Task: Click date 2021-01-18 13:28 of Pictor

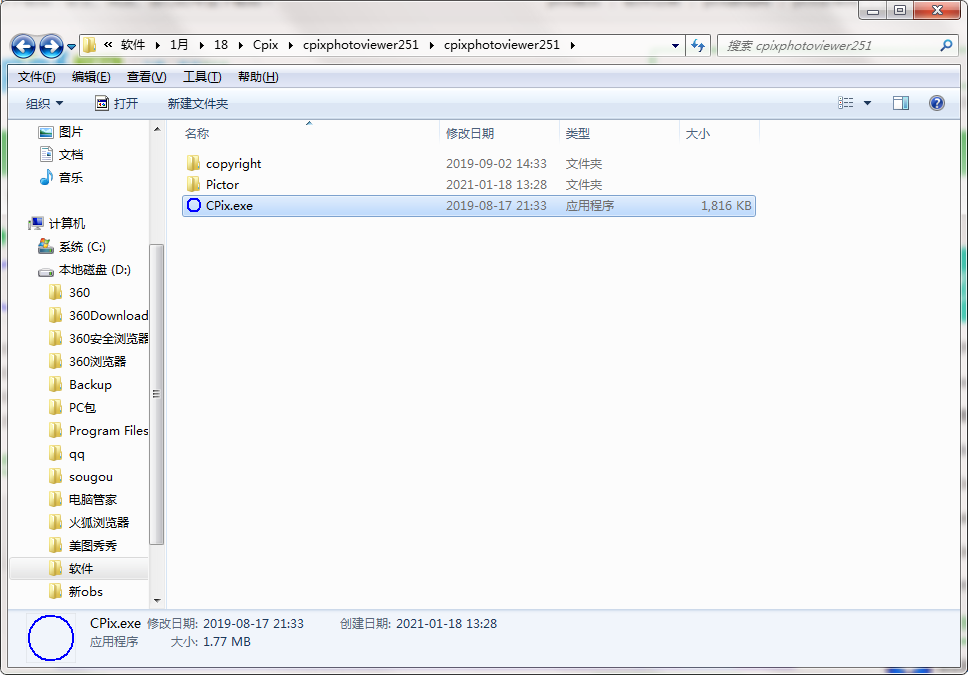Action: (x=496, y=185)
